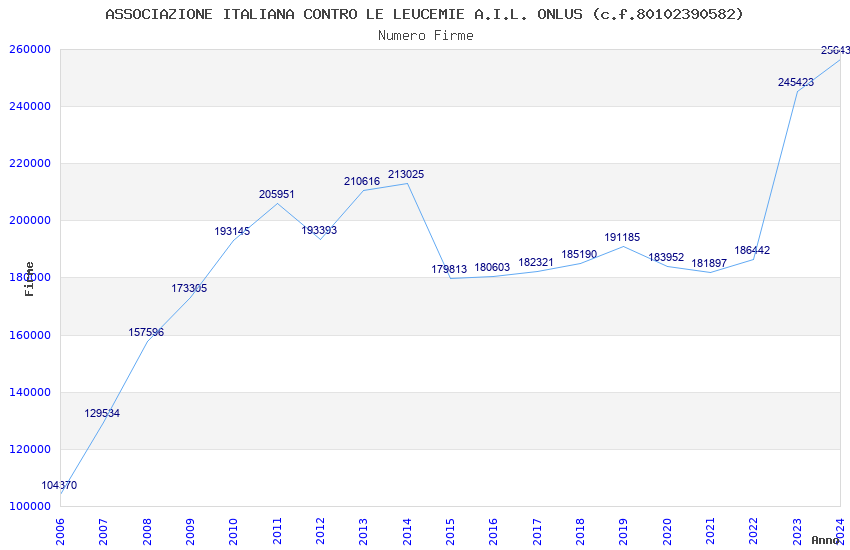The width and height of the screenshot is (850, 550).
Task: Select the data label 181897
Action: pos(709,263)
